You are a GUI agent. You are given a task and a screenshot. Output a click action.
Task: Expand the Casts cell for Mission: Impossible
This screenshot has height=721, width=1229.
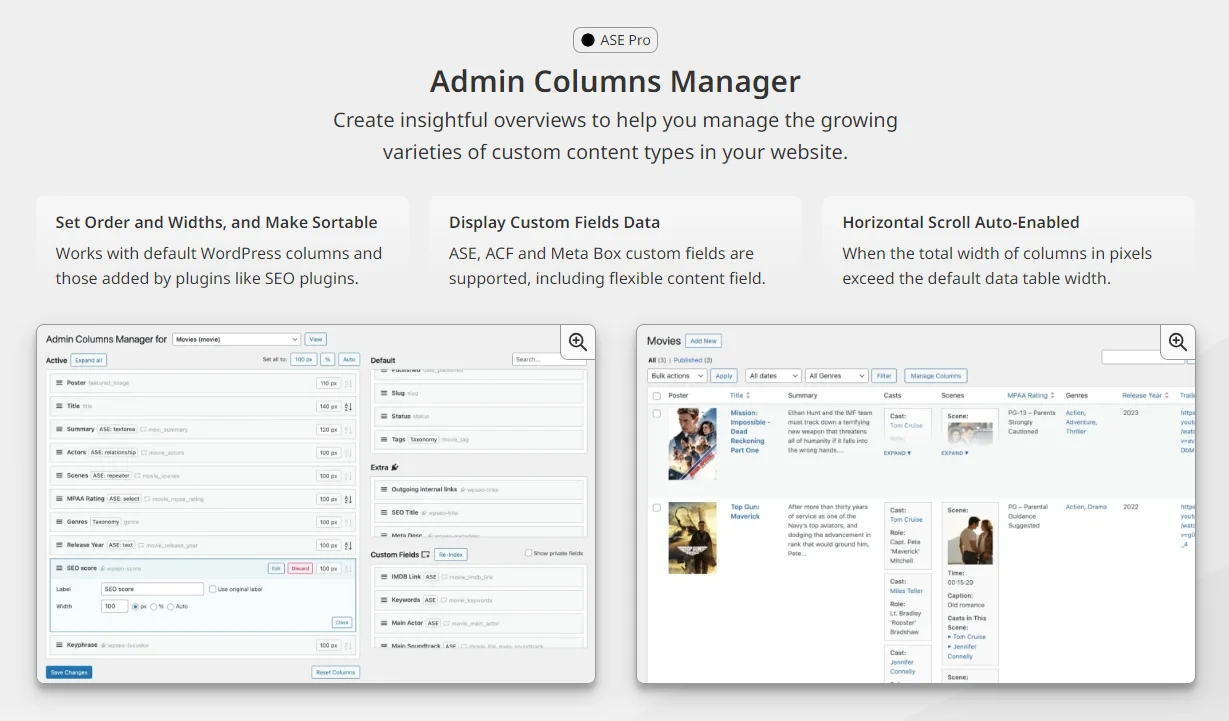pos(897,453)
